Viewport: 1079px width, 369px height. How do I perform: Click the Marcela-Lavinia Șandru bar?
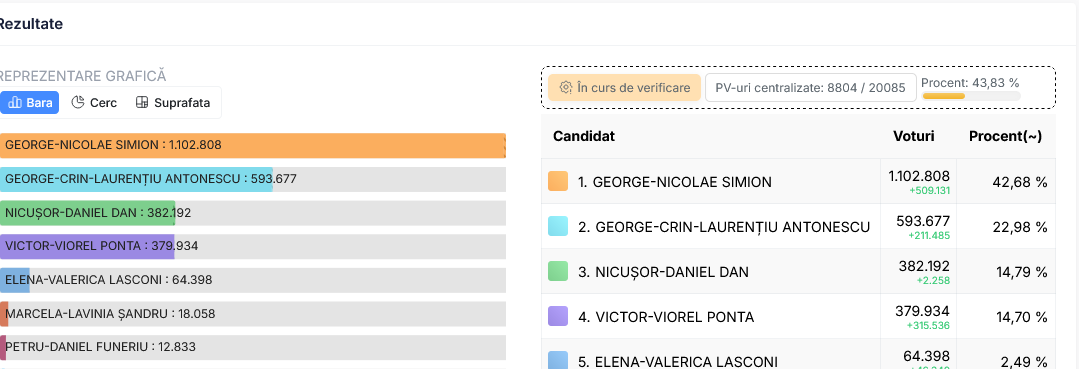253,314
